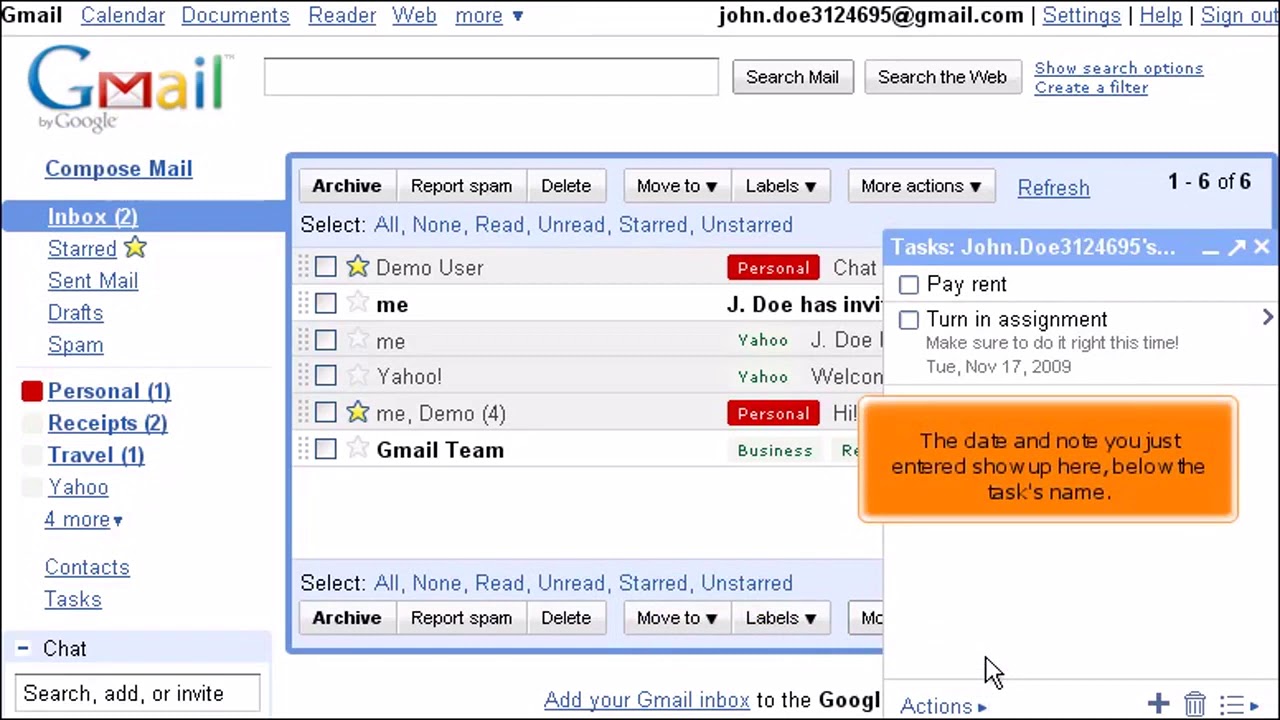Click Compose Mail
1280x720 pixels.
point(118,168)
